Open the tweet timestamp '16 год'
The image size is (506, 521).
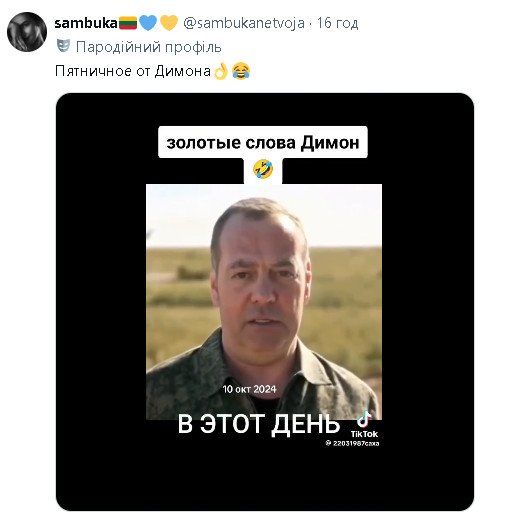point(337,23)
